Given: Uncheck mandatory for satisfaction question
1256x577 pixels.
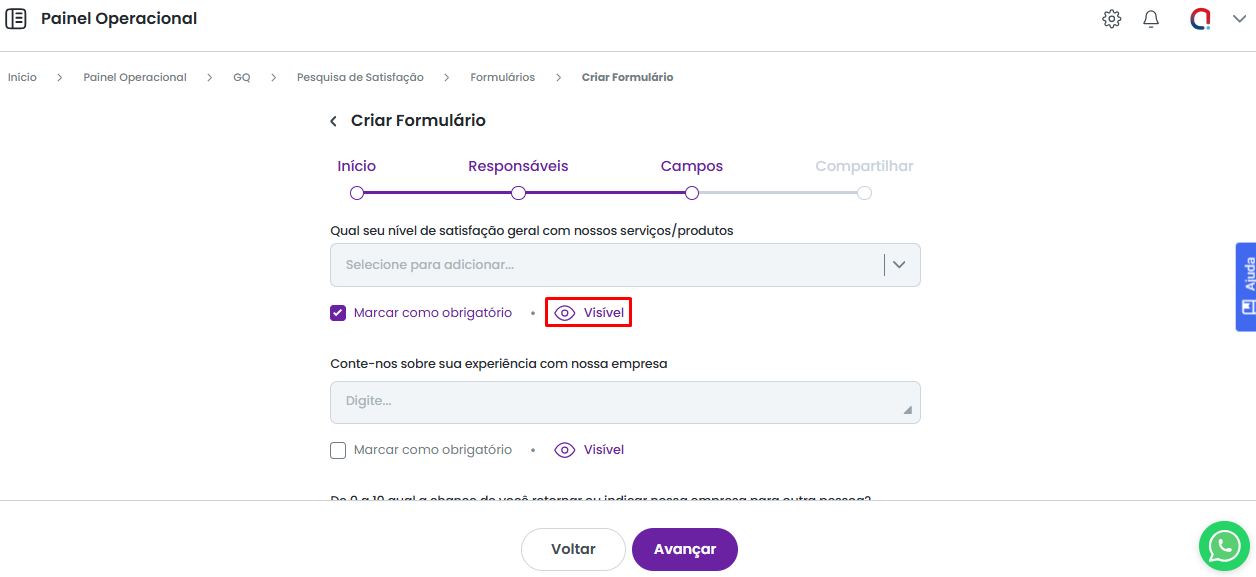Looking at the screenshot, I should (338, 313).
